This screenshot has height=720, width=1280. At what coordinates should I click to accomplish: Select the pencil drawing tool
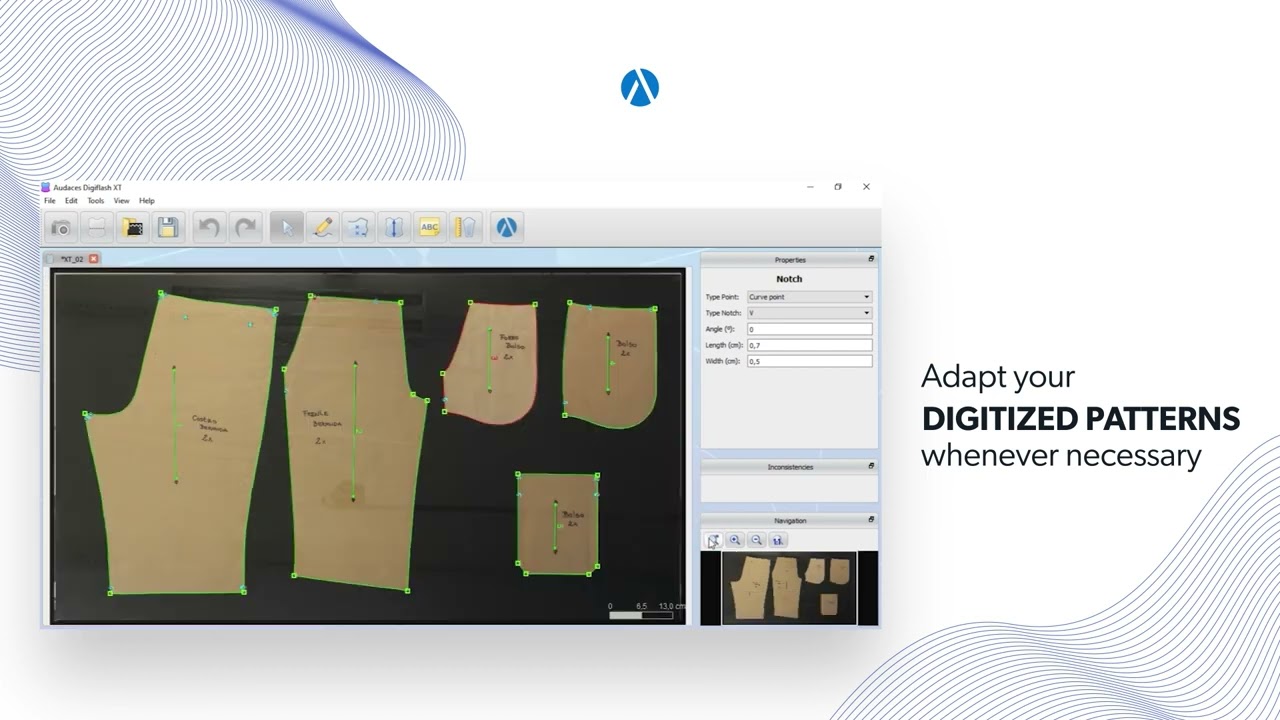click(x=322, y=228)
